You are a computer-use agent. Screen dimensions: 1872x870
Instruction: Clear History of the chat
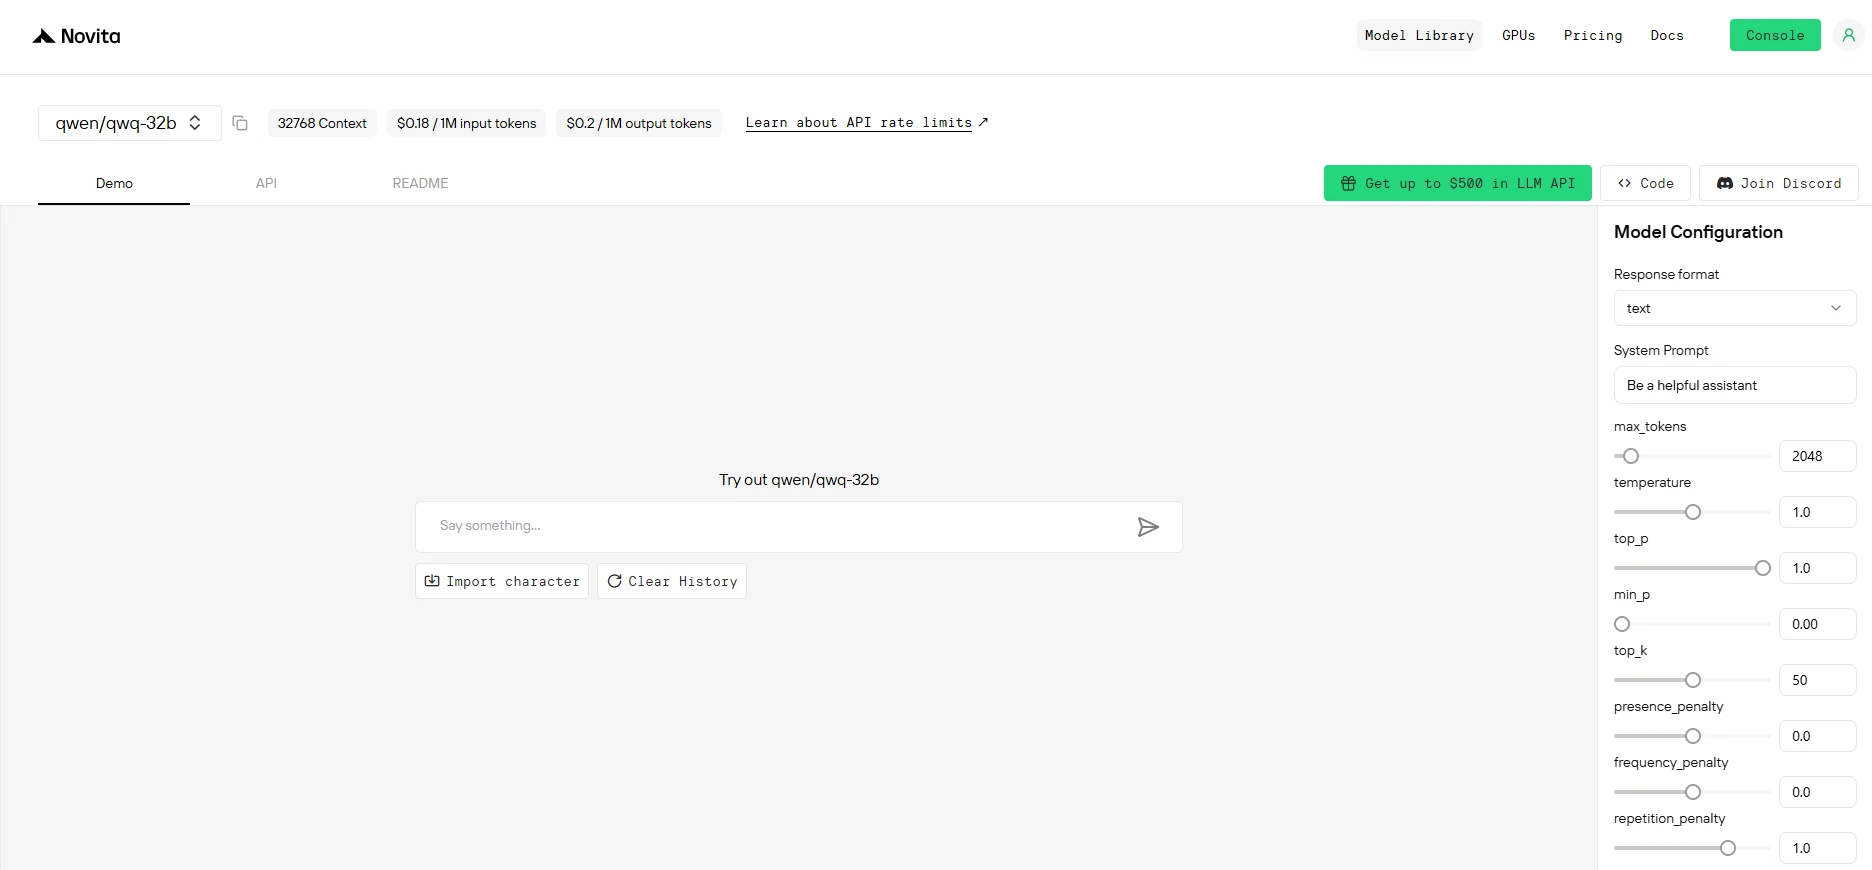672,581
